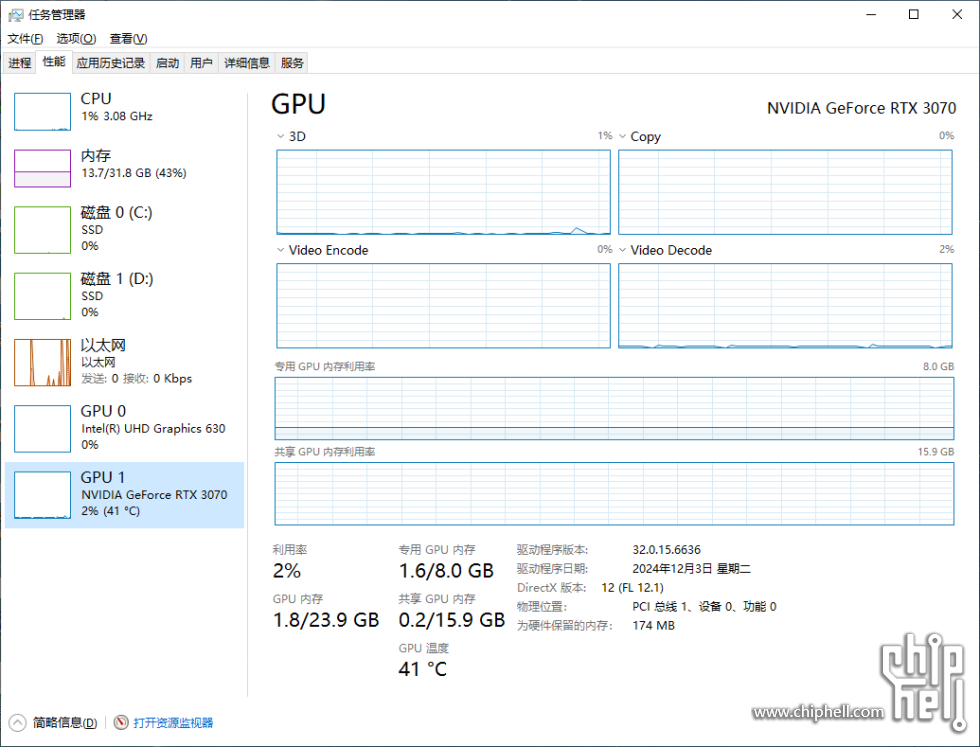The height and width of the screenshot is (747, 980).
Task: Click the 发送: 0 接收: 0 Kbps text
Action: click(x=136, y=379)
